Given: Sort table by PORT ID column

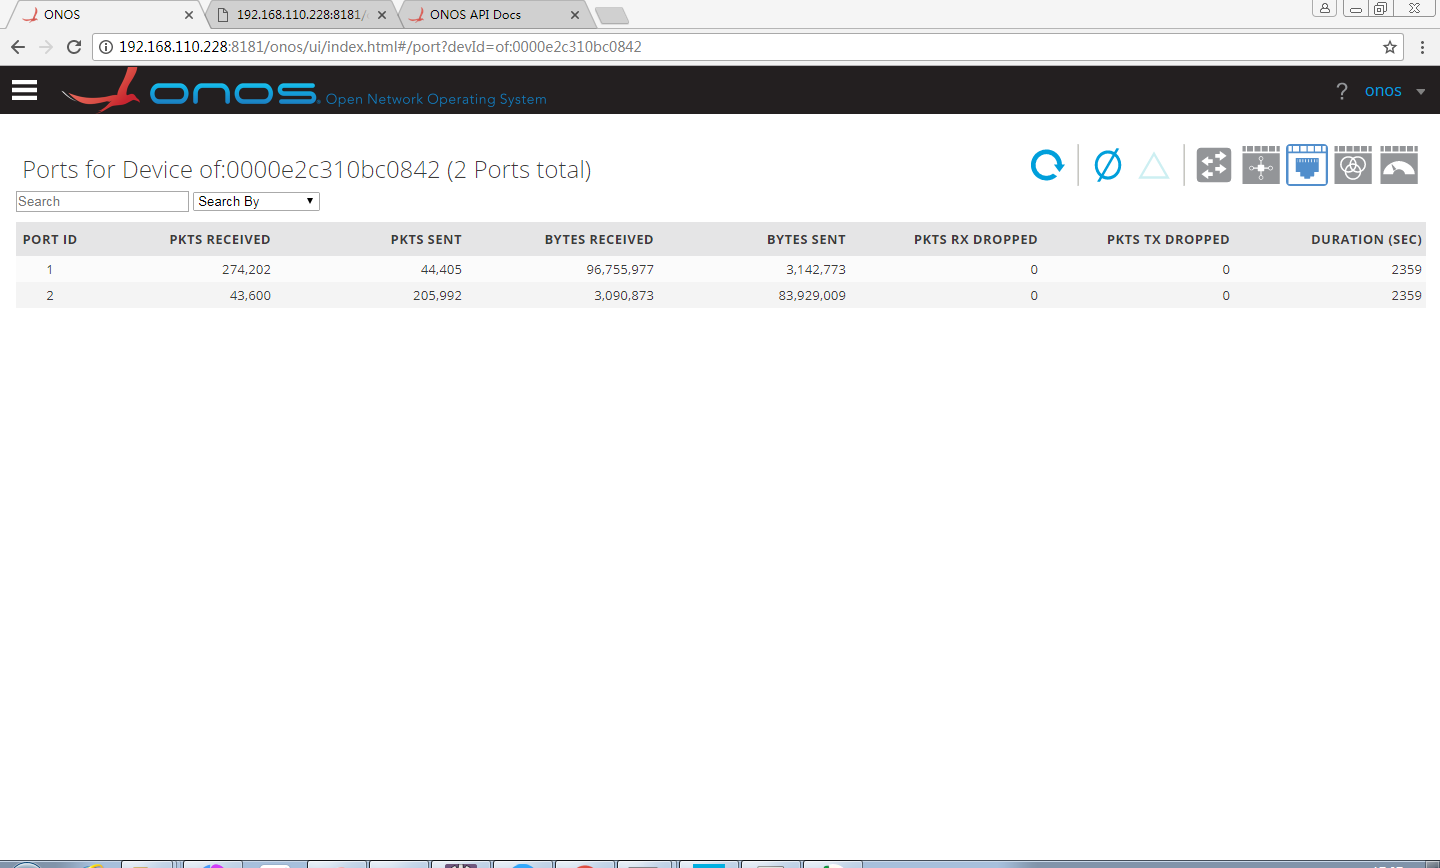Looking at the screenshot, I should coord(50,239).
